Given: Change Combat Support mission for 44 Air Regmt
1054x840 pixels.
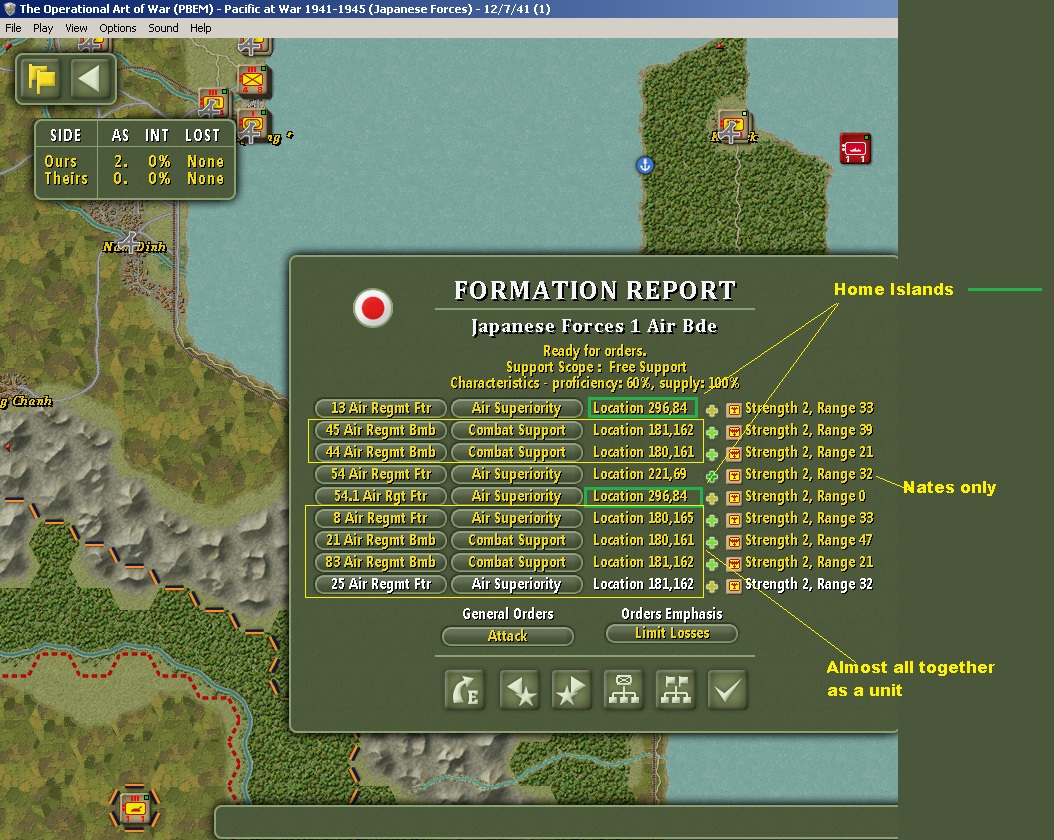Looking at the screenshot, I should tap(516, 452).
